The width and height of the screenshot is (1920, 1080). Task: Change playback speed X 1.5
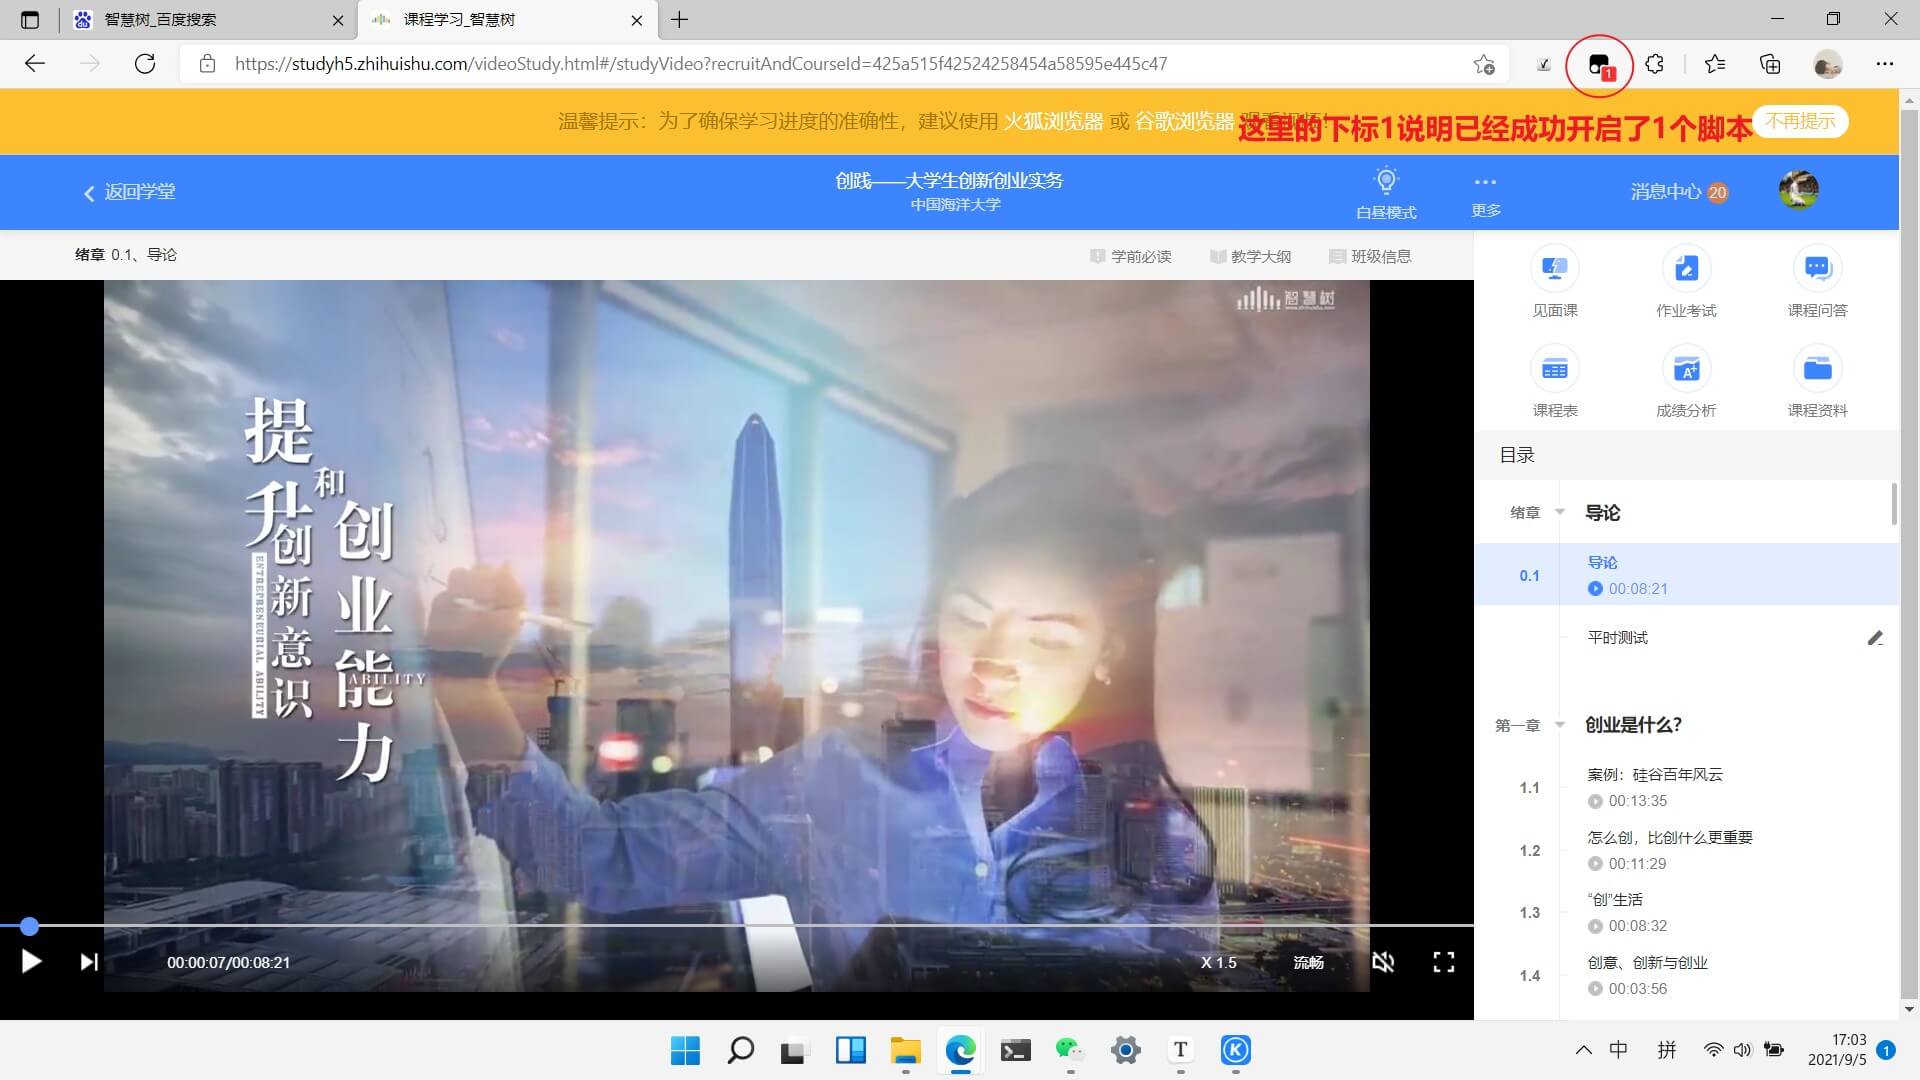point(1218,962)
